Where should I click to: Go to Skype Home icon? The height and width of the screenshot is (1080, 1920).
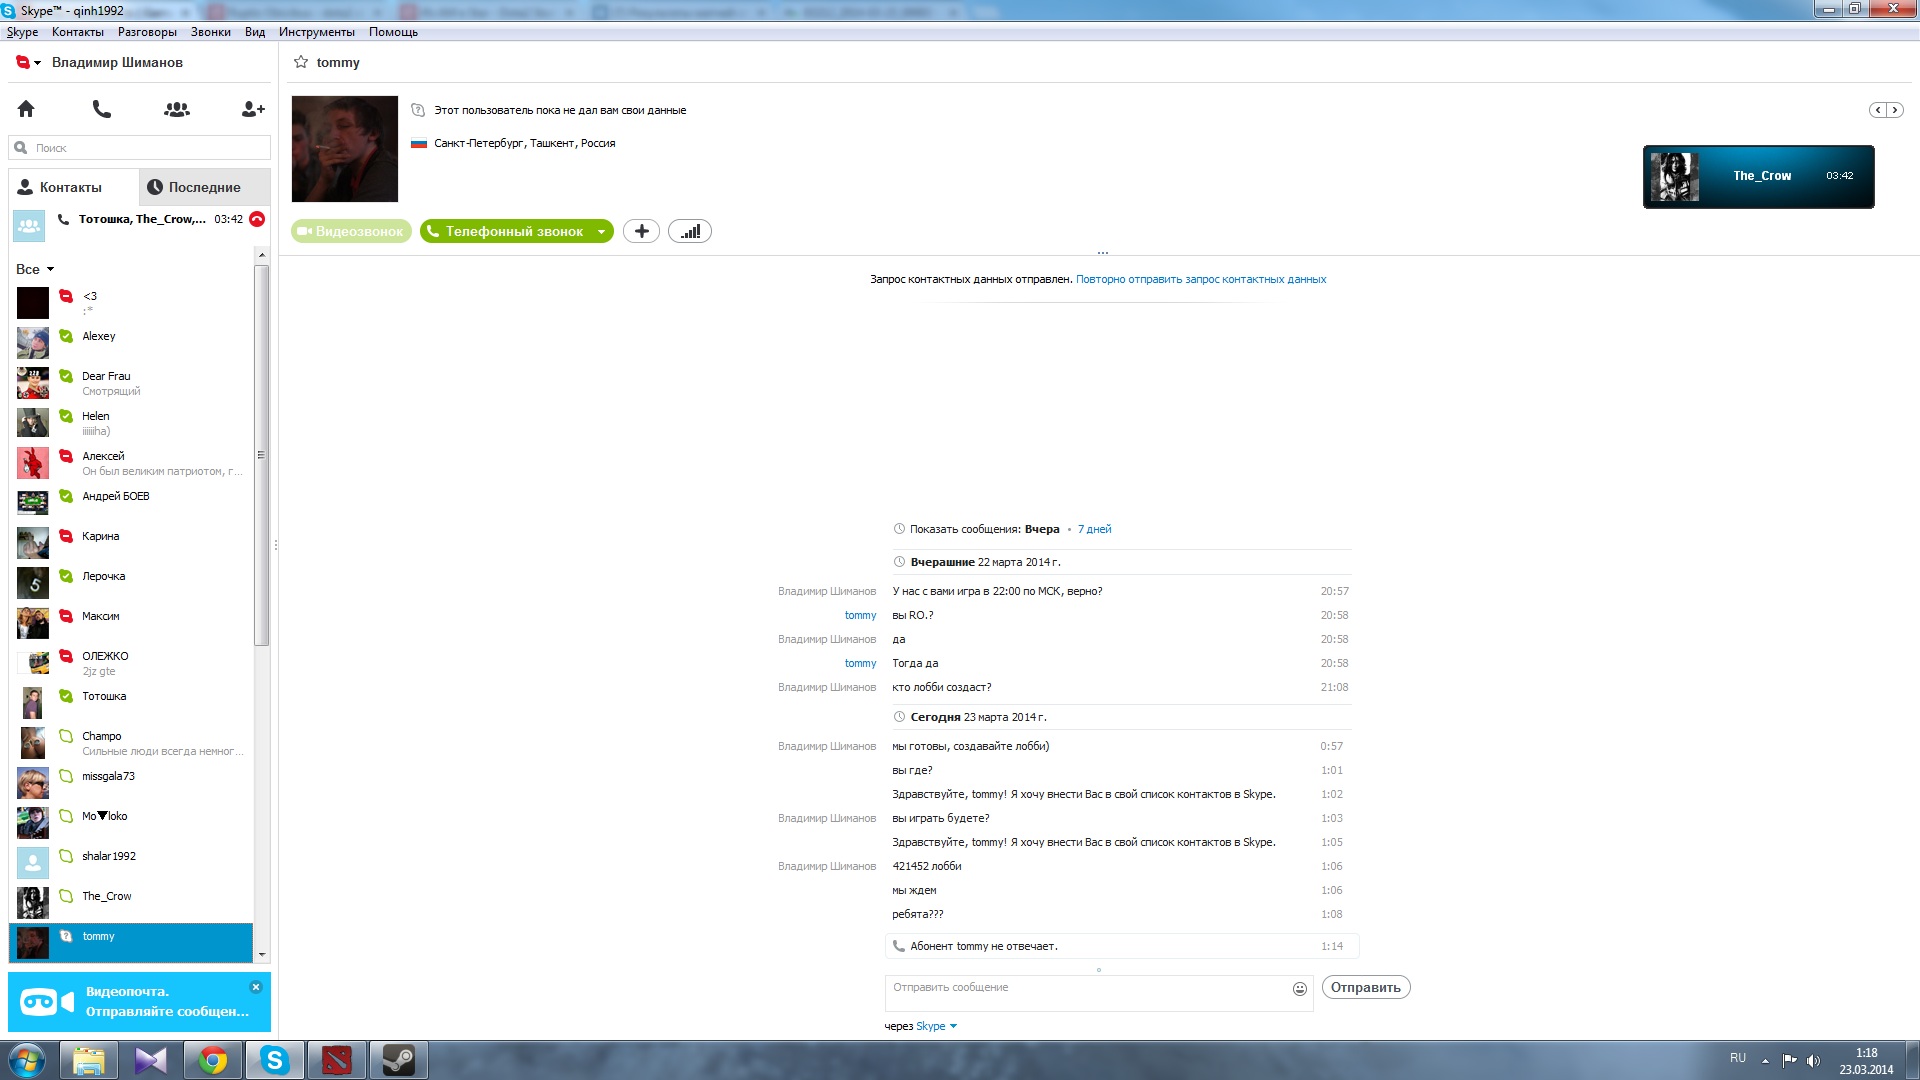(x=26, y=109)
